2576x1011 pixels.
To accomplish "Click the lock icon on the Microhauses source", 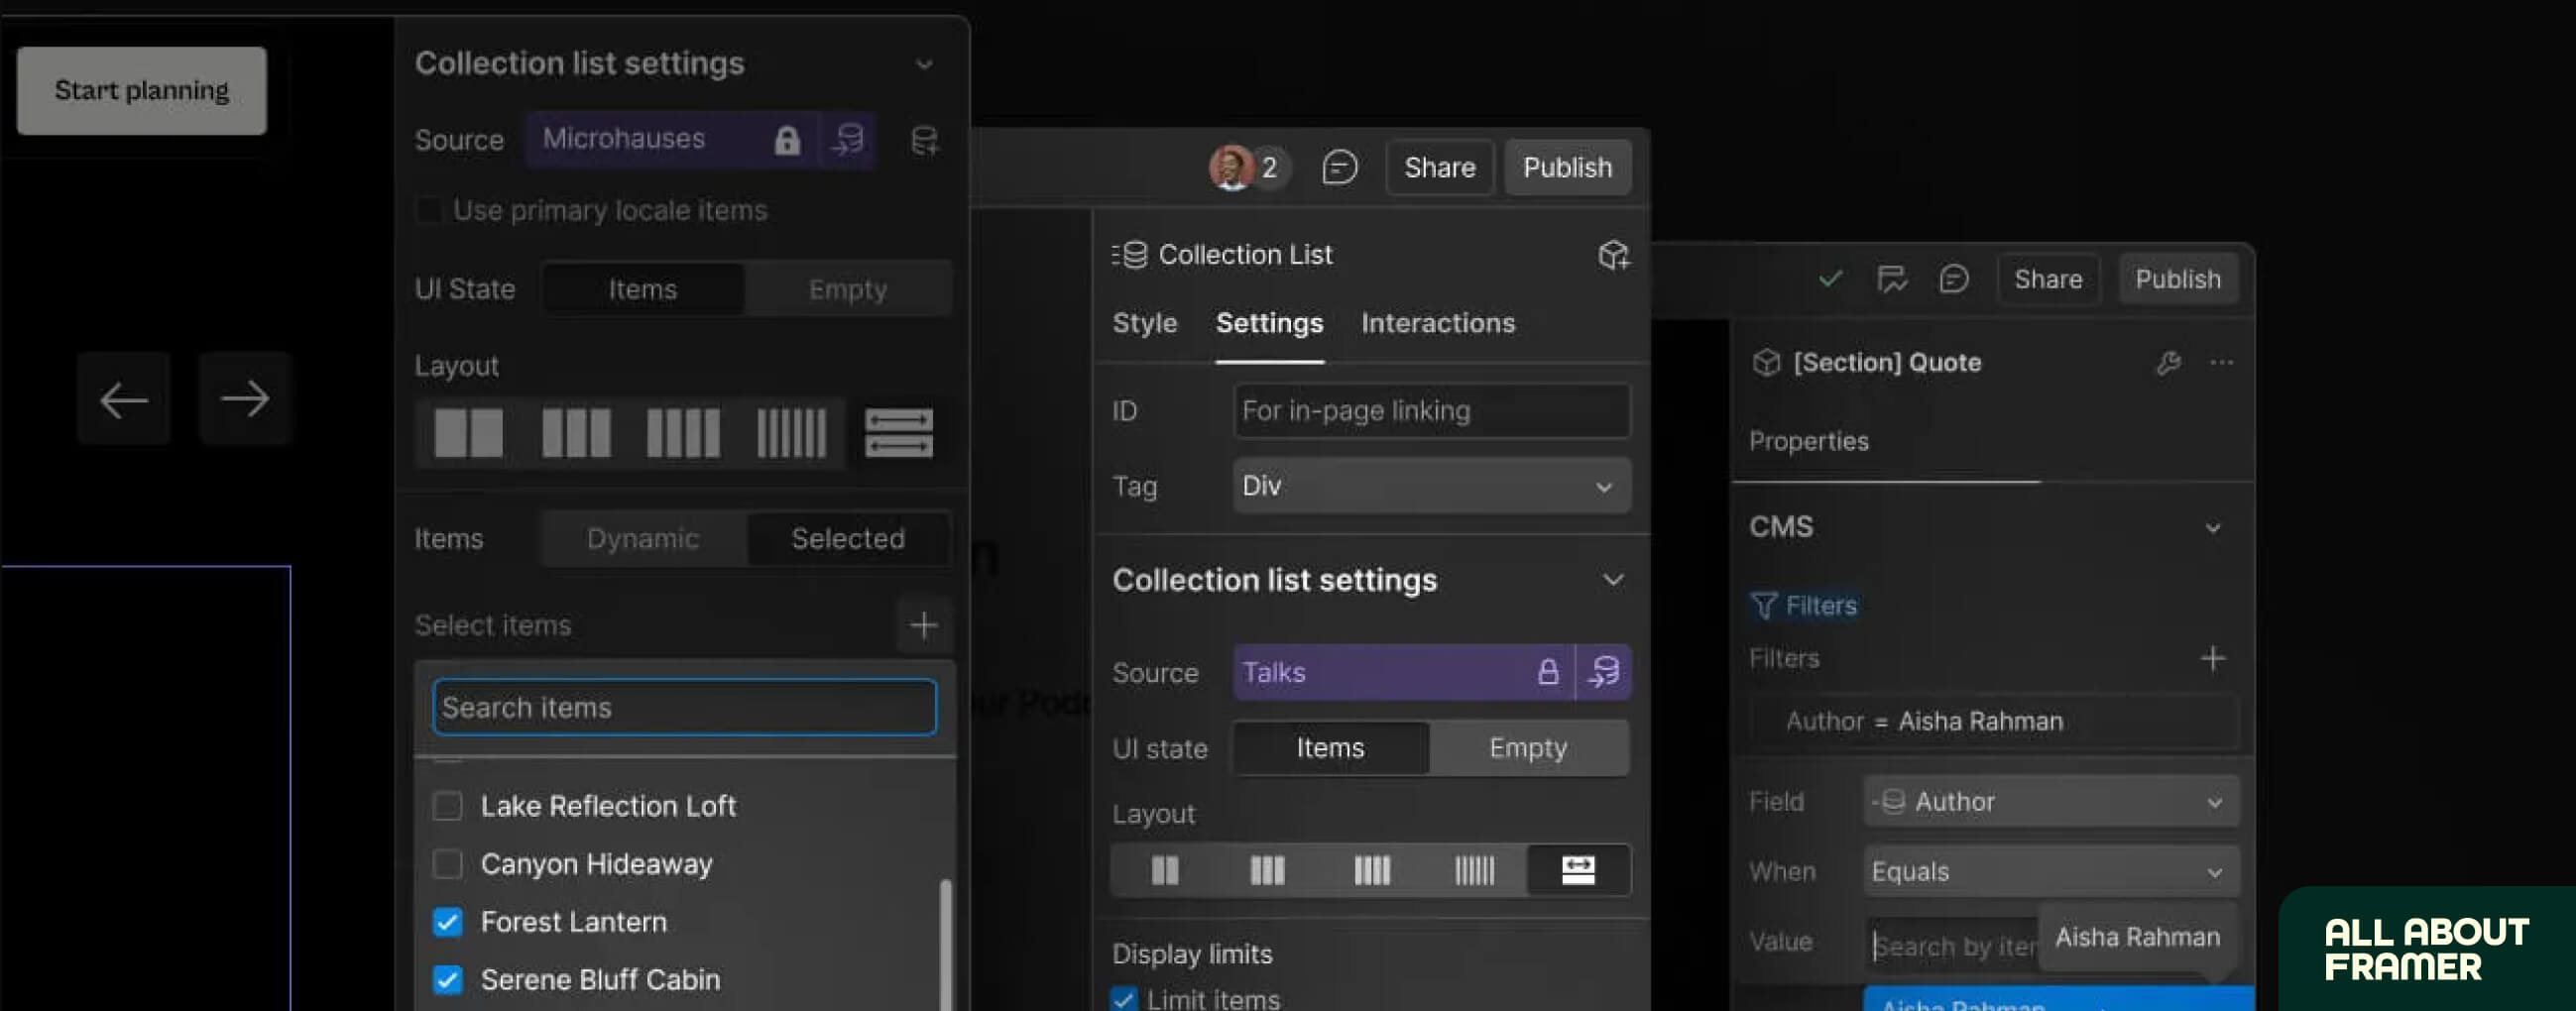I will pyautogui.click(x=788, y=140).
